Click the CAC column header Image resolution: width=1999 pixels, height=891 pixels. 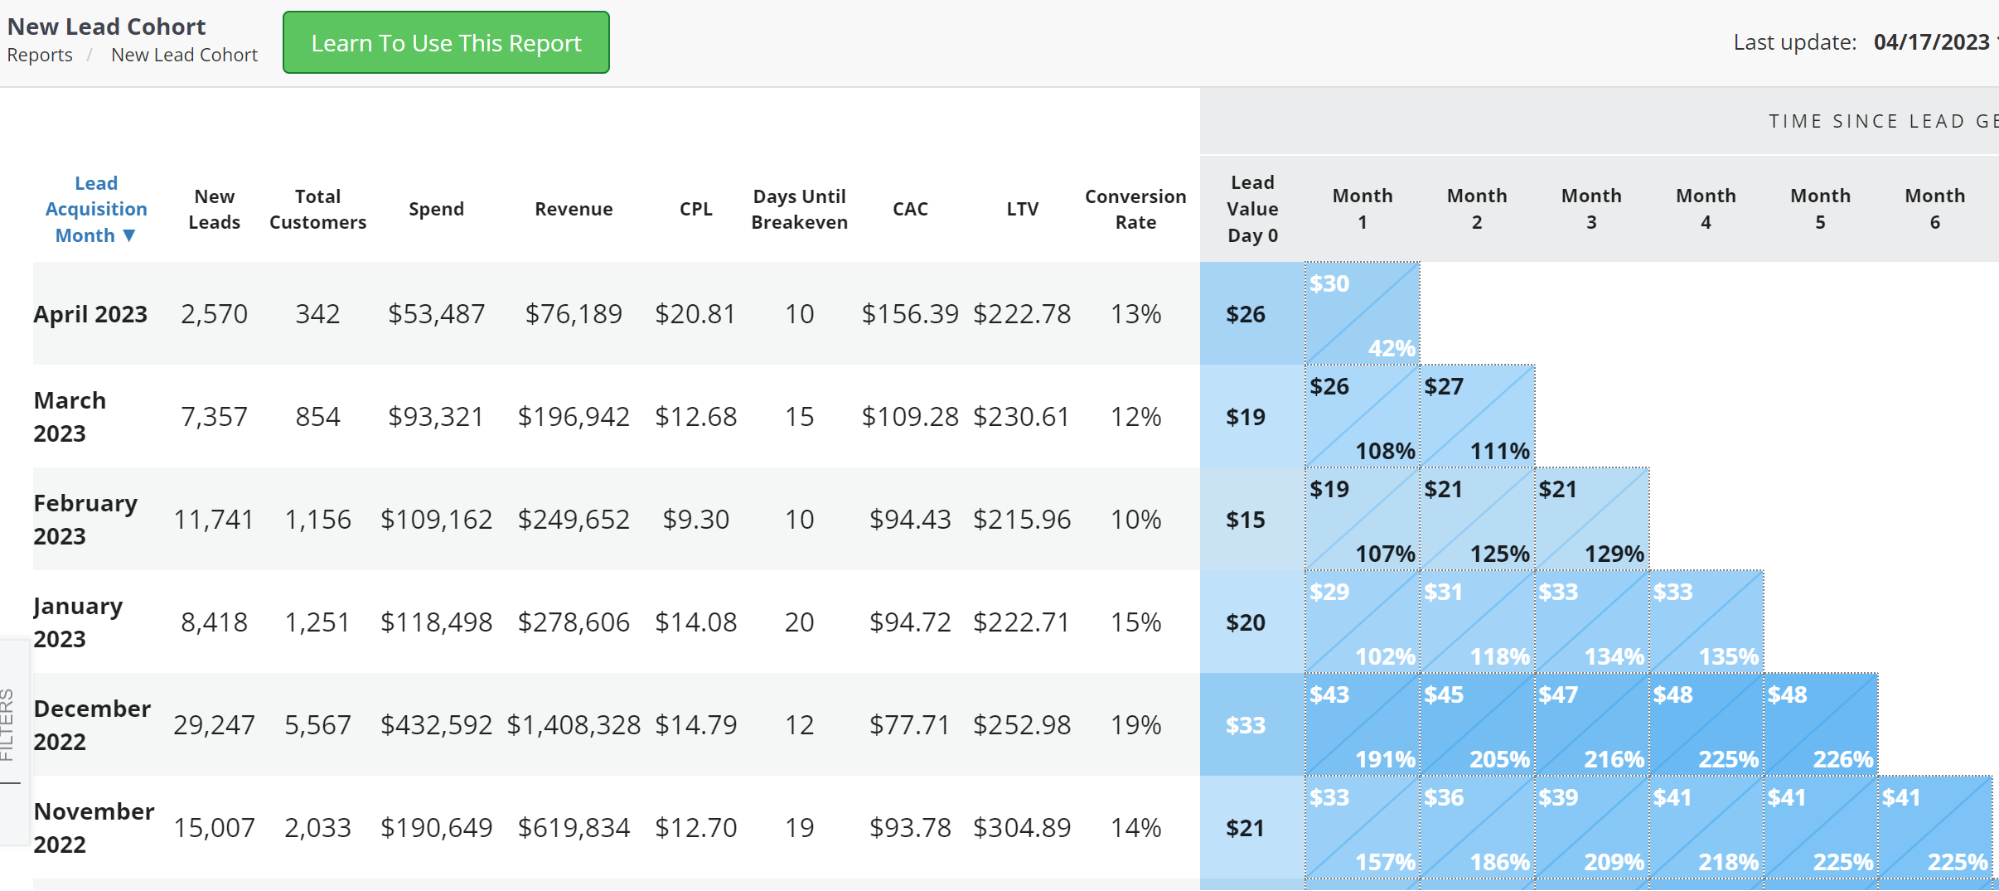point(910,209)
